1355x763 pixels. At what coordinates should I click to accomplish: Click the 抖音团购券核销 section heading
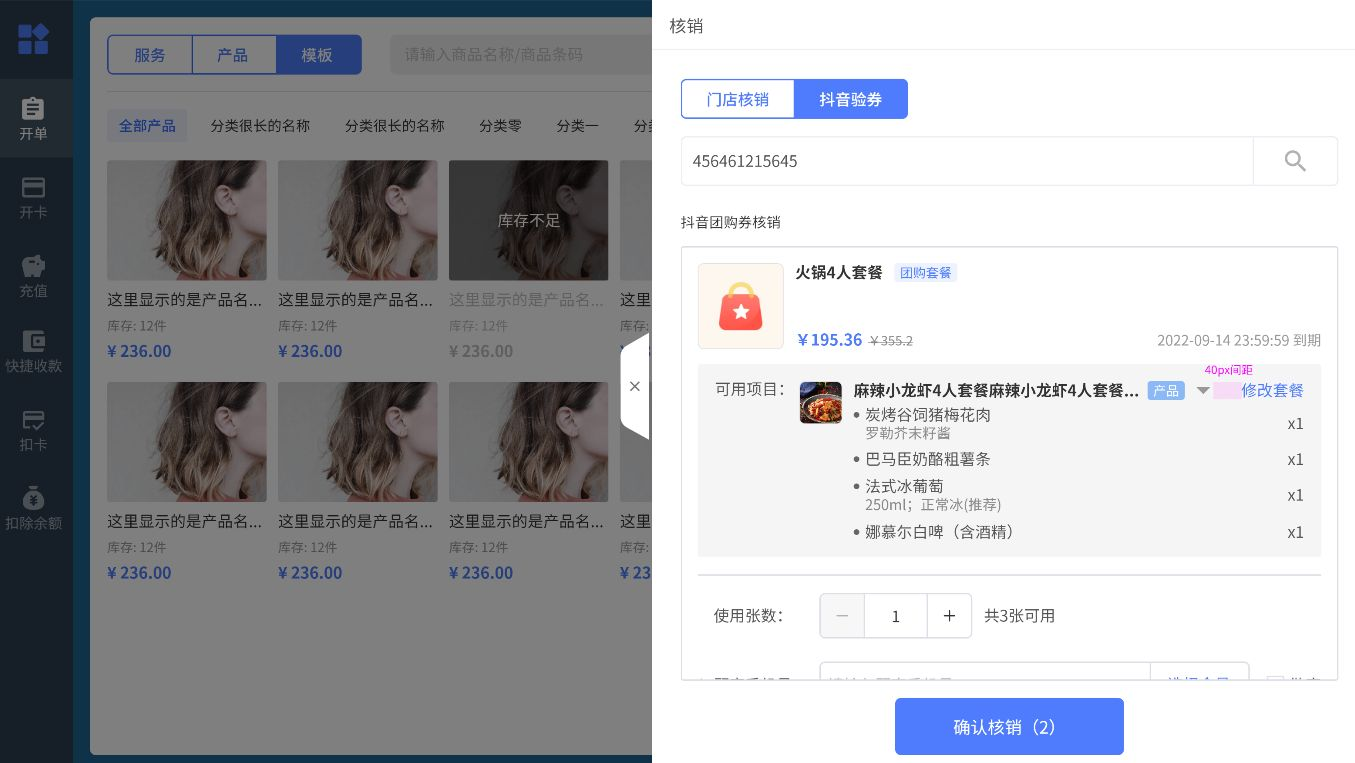(x=730, y=222)
